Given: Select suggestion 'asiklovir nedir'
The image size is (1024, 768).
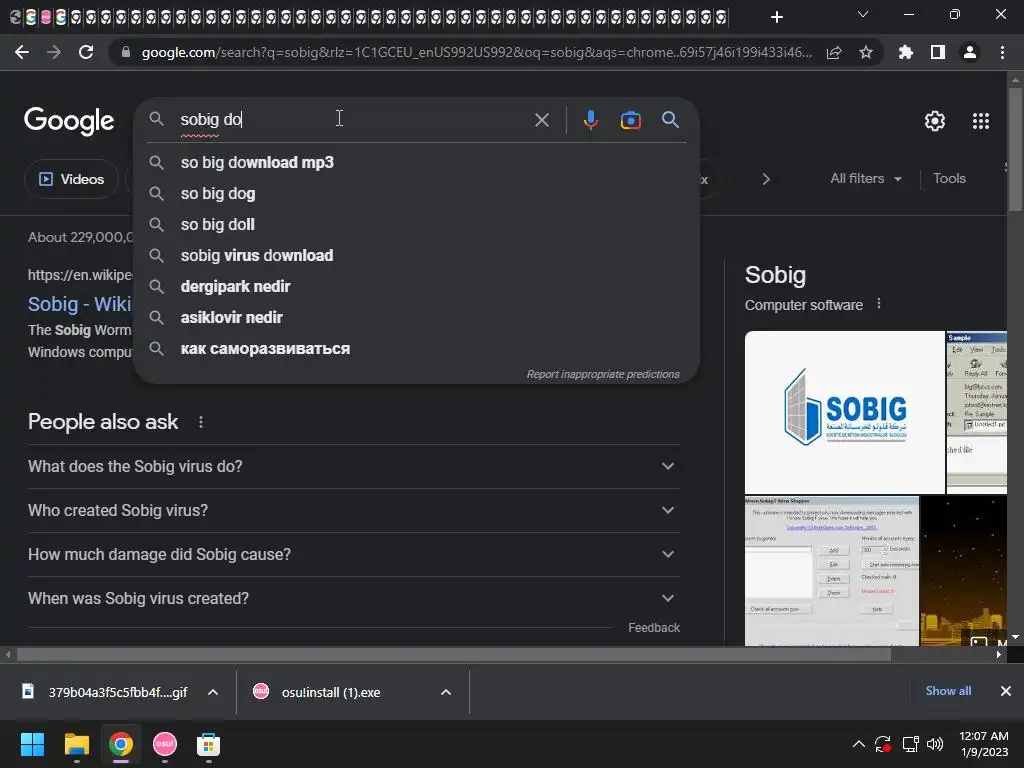Looking at the screenshot, I should coord(416,317).
